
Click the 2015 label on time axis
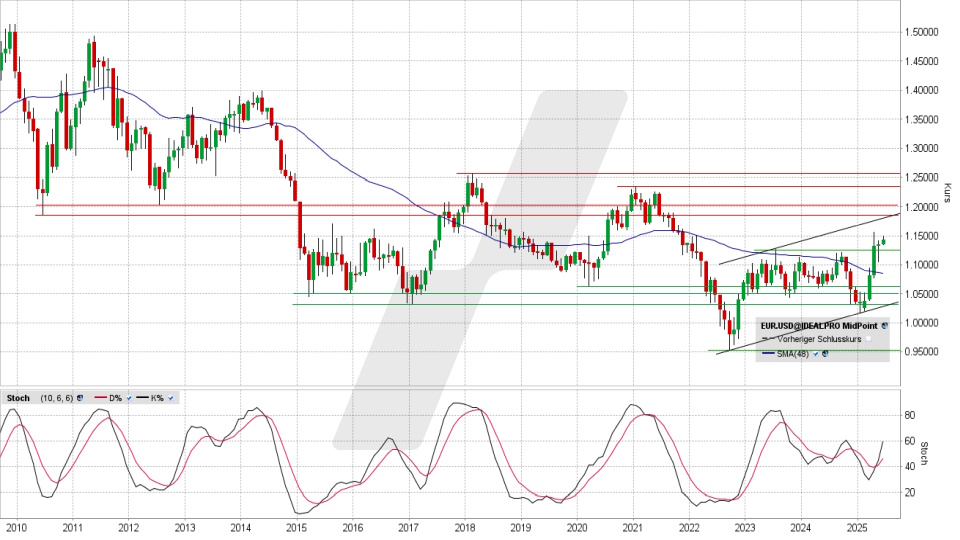[x=296, y=527]
